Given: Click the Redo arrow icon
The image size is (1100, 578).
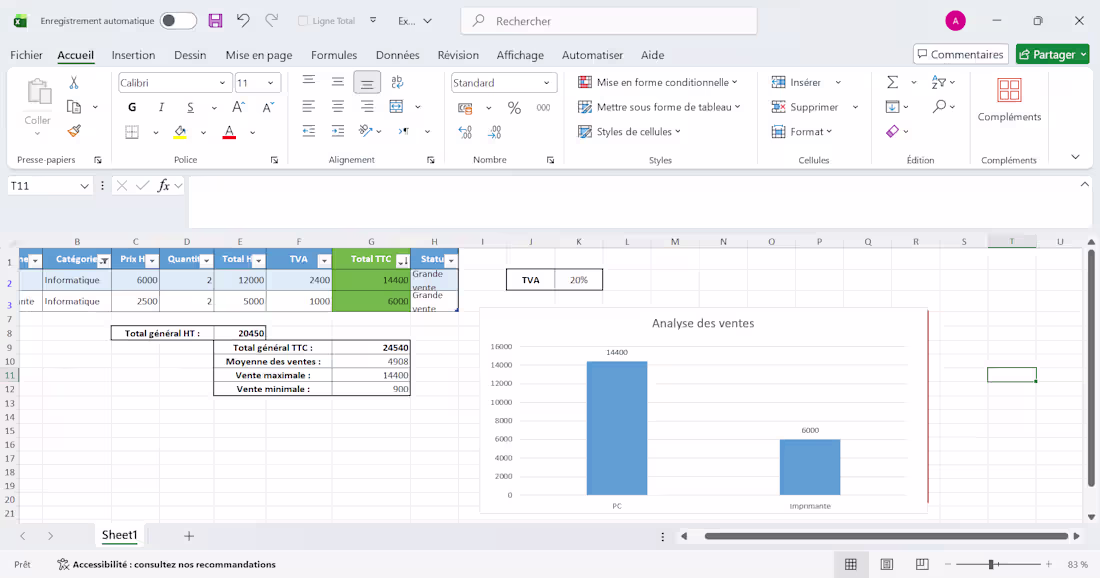Looking at the screenshot, I should 271,20.
